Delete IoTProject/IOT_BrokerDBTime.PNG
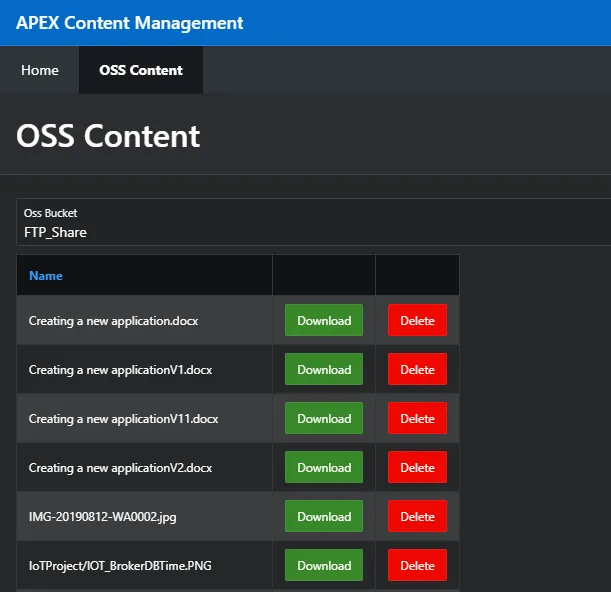This screenshot has height=592, width=611. coord(417,565)
